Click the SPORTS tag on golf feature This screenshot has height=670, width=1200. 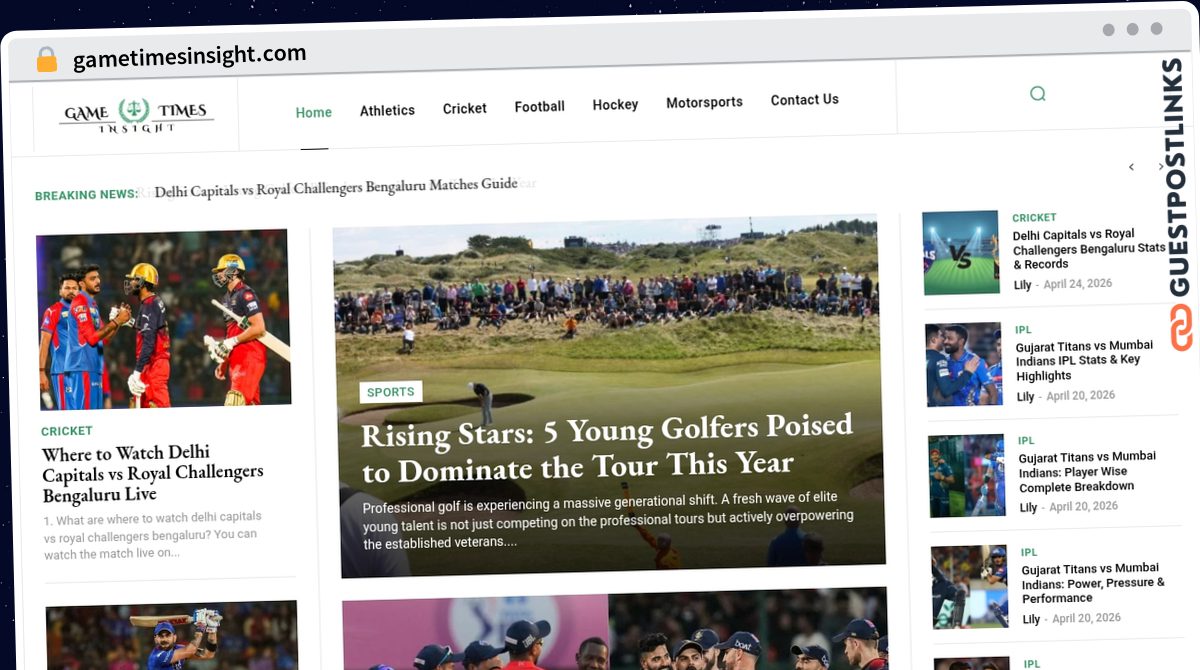391,392
